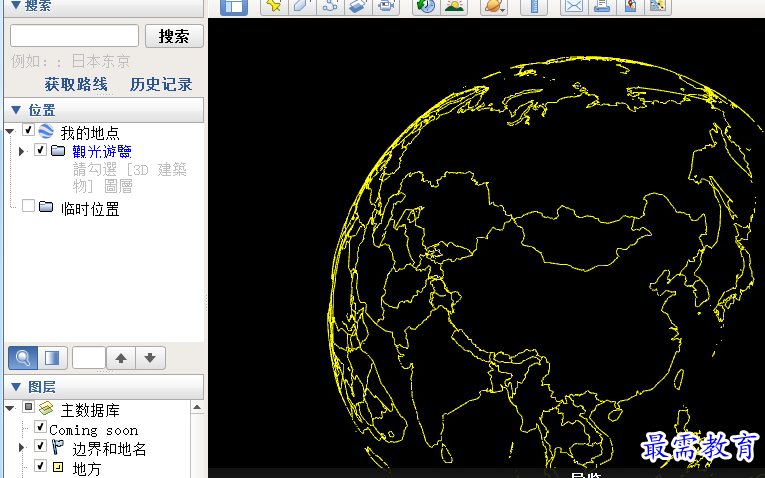
Task: Click the 觀光游覽 blue link text
Action: pyautogui.click(x=102, y=151)
